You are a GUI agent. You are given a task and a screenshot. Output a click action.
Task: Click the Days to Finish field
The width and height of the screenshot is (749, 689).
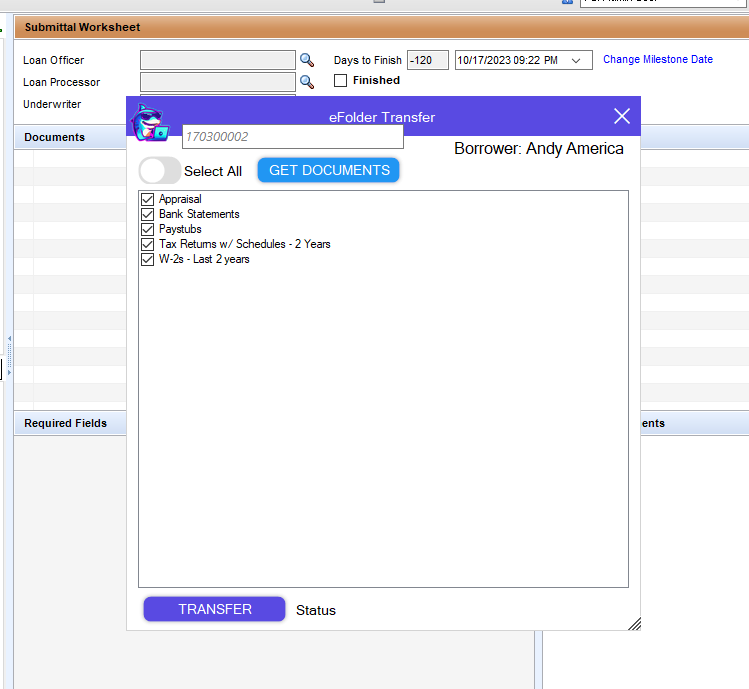(427, 61)
